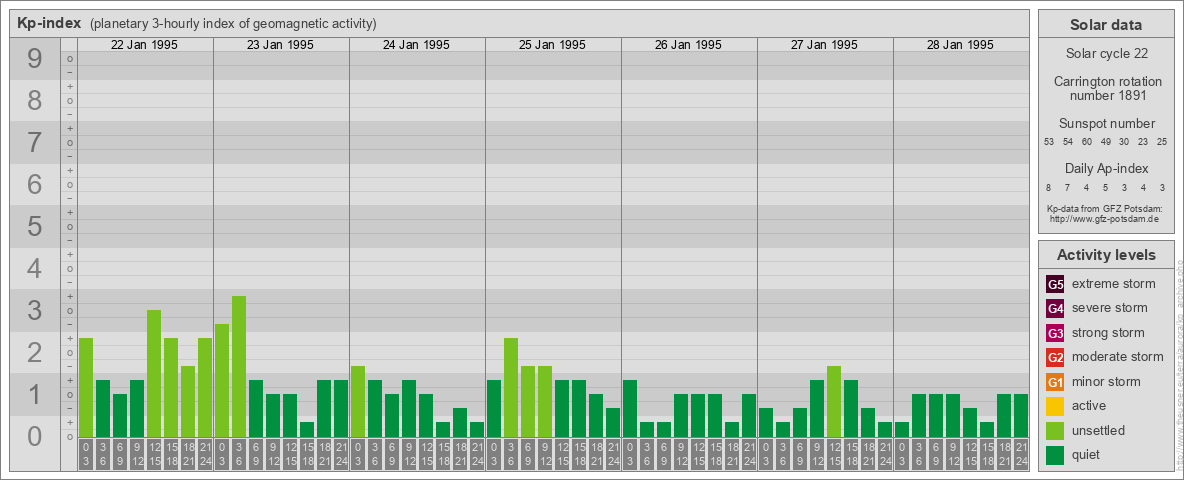Click the '0 3' time label under 22 Jan
The width and height of the screenshot is (1184, 480).
click(x=86, y=454)
